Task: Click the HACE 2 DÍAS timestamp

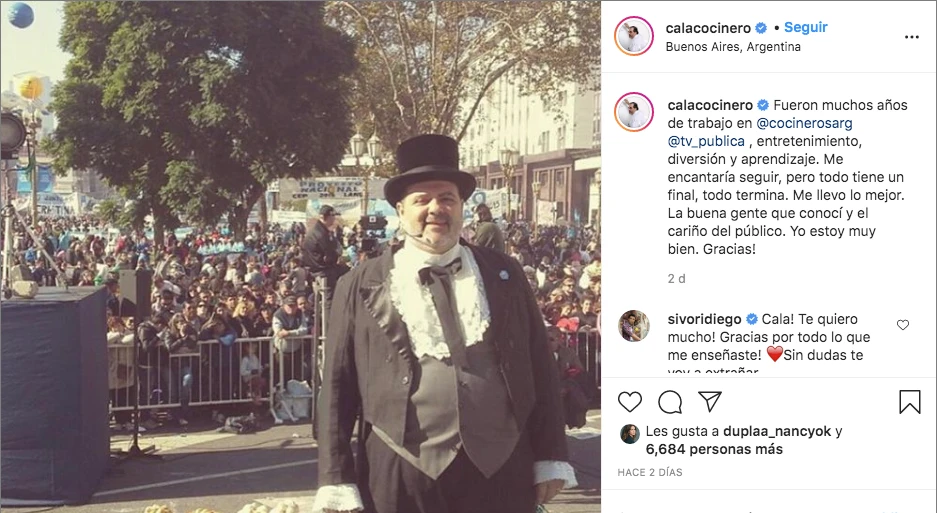Action: coord(650,472)
